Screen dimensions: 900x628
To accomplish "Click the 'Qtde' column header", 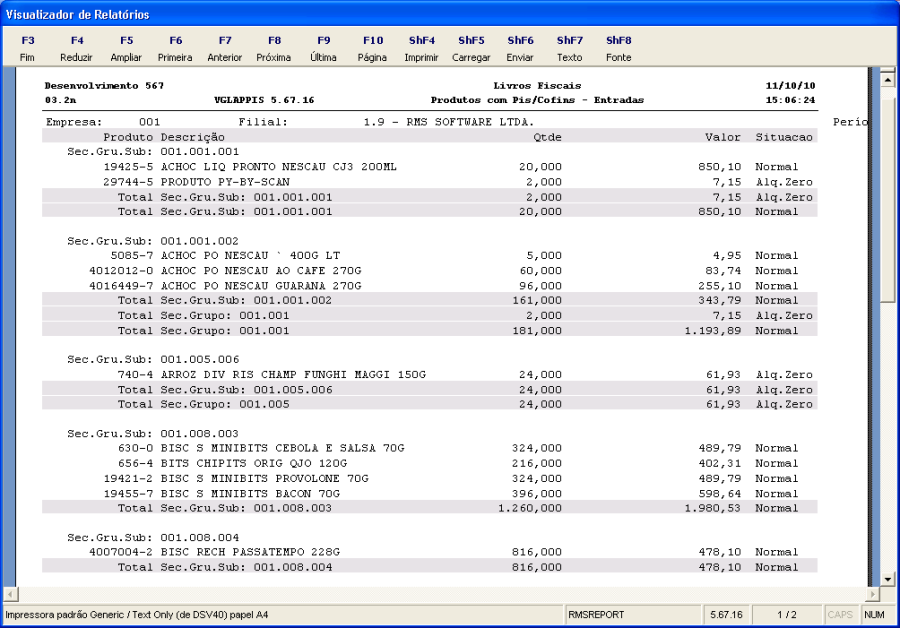I will pyautogui.click(x=547, y=137).
